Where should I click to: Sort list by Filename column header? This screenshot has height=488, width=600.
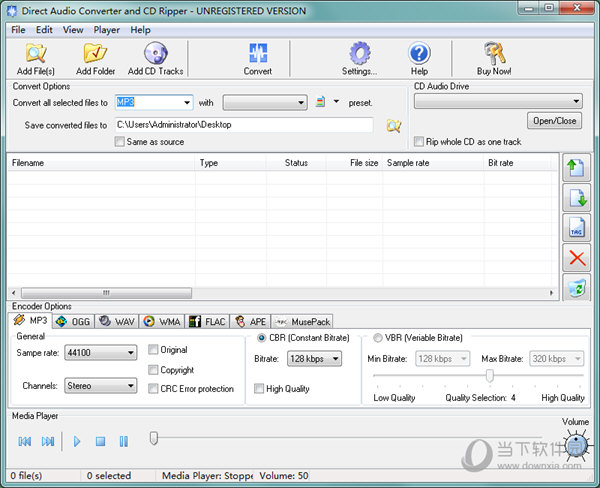(x=101, y=163)
